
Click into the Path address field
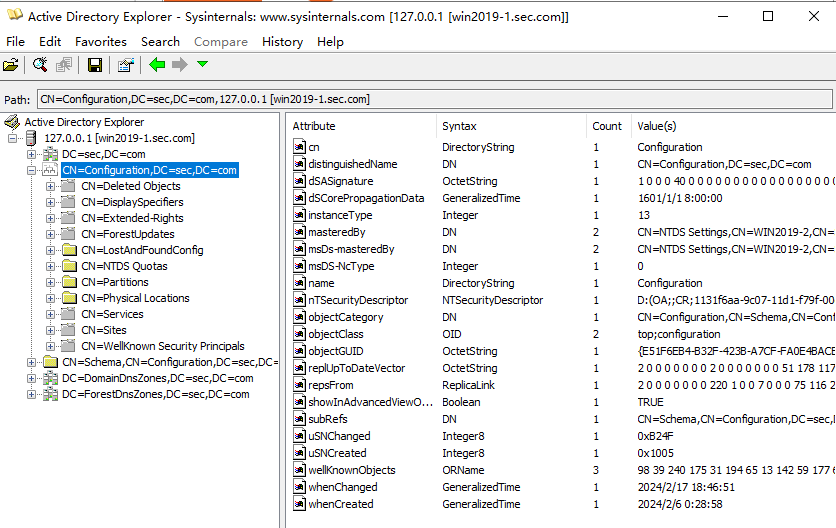pos(432,99)
